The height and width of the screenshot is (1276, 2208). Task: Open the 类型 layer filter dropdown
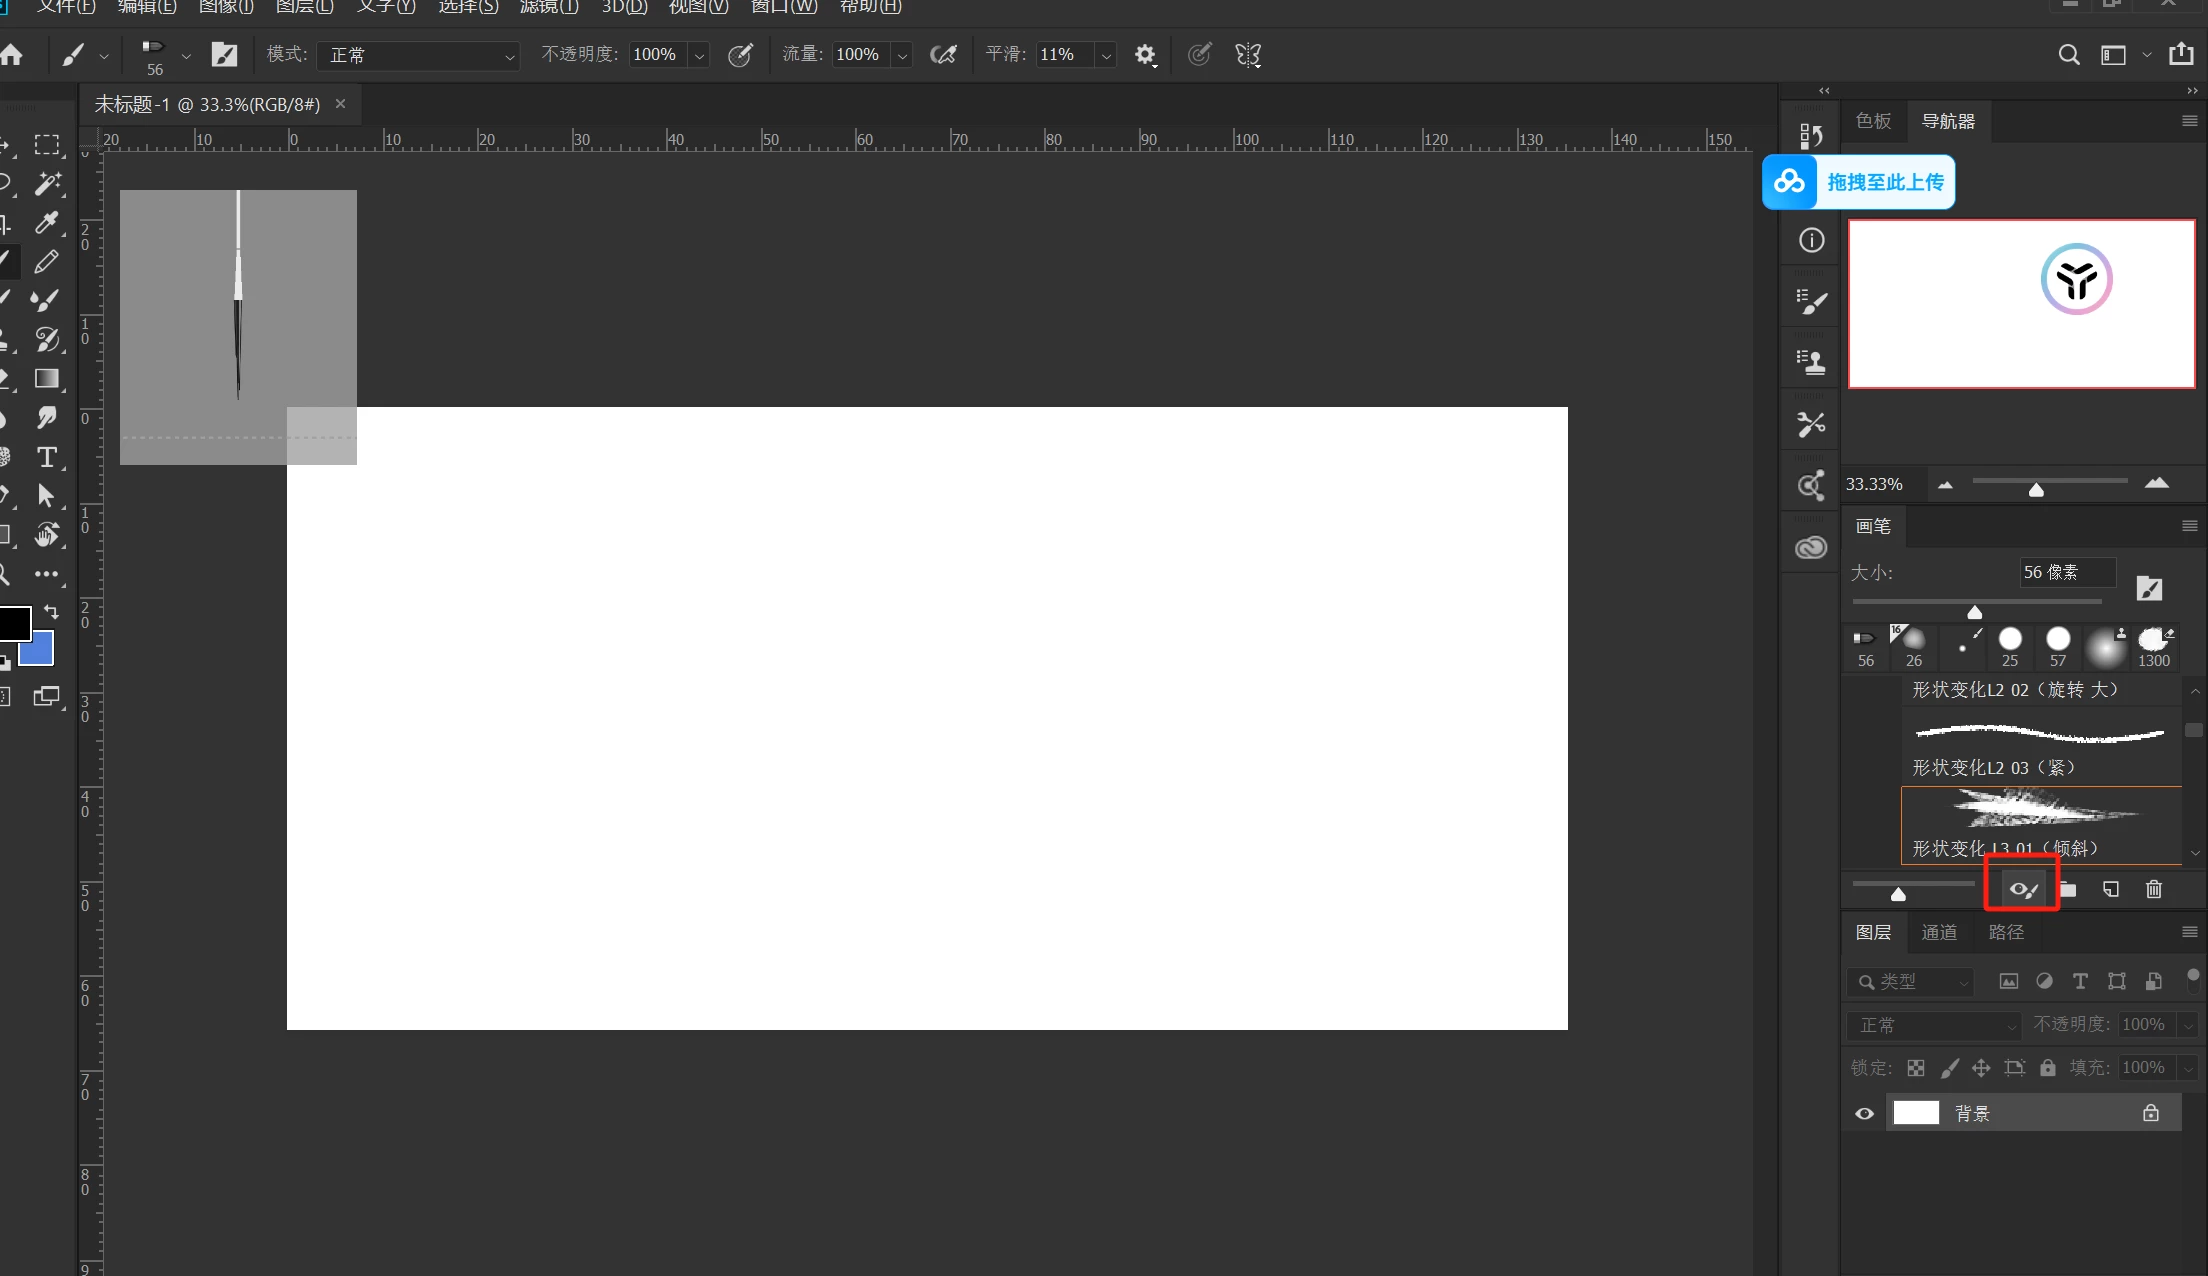(x=1912, y=982)
